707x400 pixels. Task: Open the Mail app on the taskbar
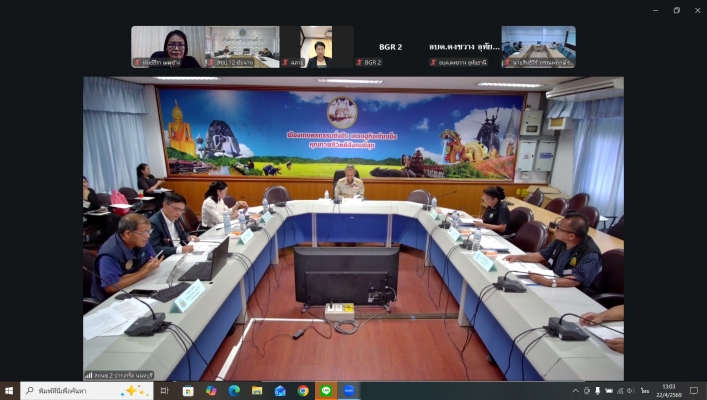tap(280, 391)
